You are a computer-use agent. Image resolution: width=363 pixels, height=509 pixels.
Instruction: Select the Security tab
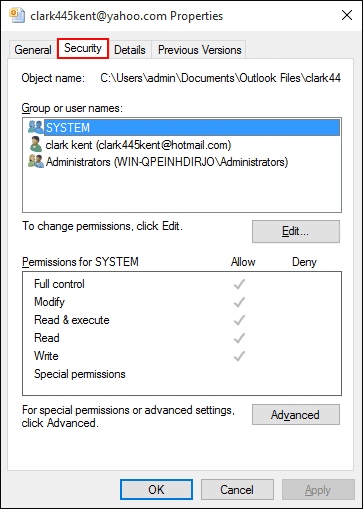point(83,48)
